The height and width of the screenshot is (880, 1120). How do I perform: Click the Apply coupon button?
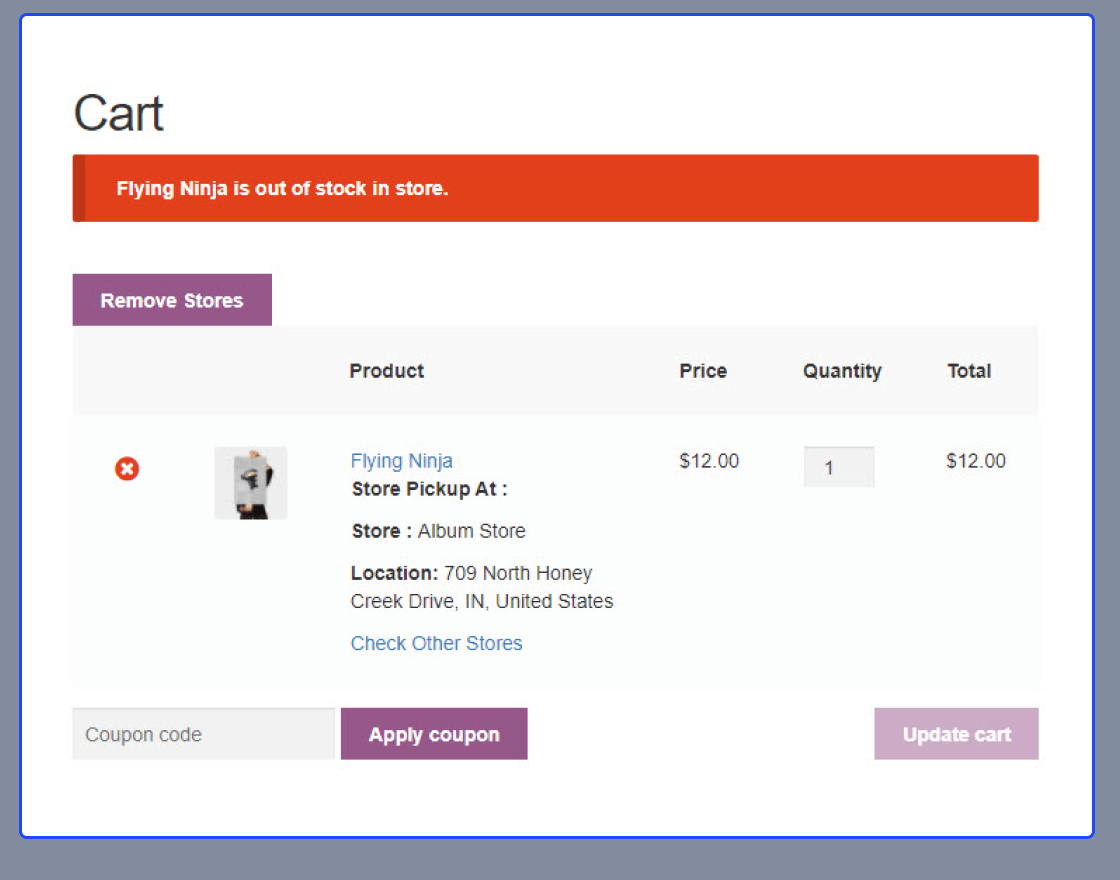click(434, 733)
